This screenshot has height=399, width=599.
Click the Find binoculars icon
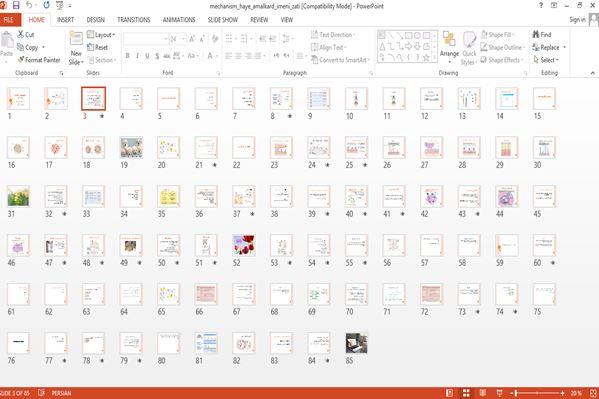[x=536, y=34]
